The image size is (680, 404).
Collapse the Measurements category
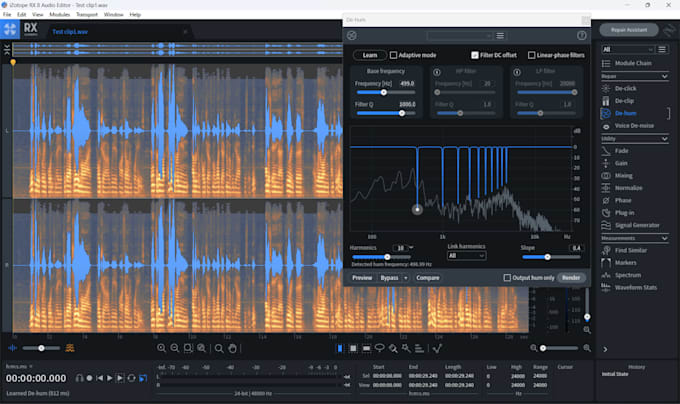point(664,238)
